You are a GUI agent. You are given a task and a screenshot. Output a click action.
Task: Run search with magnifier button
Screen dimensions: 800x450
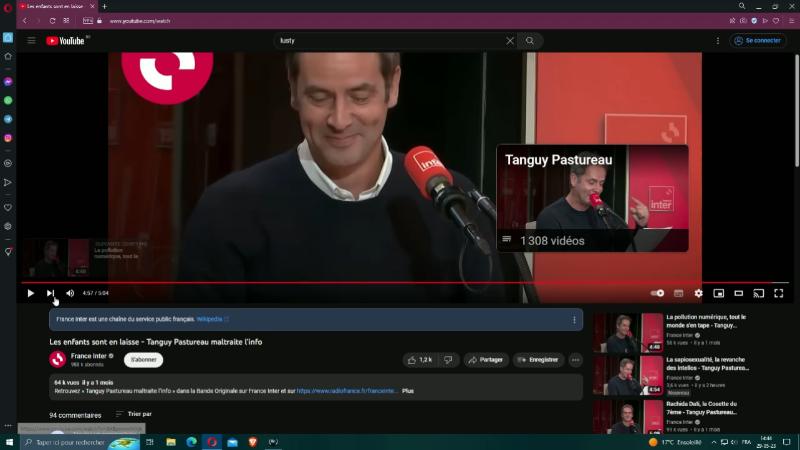[530, 41]
